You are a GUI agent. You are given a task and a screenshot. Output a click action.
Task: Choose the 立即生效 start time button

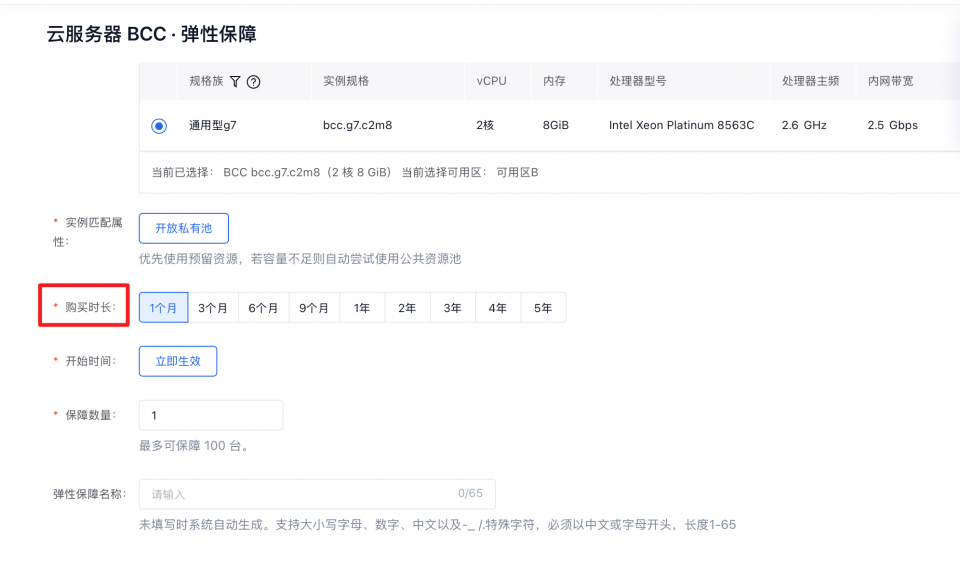pos(178,361)
